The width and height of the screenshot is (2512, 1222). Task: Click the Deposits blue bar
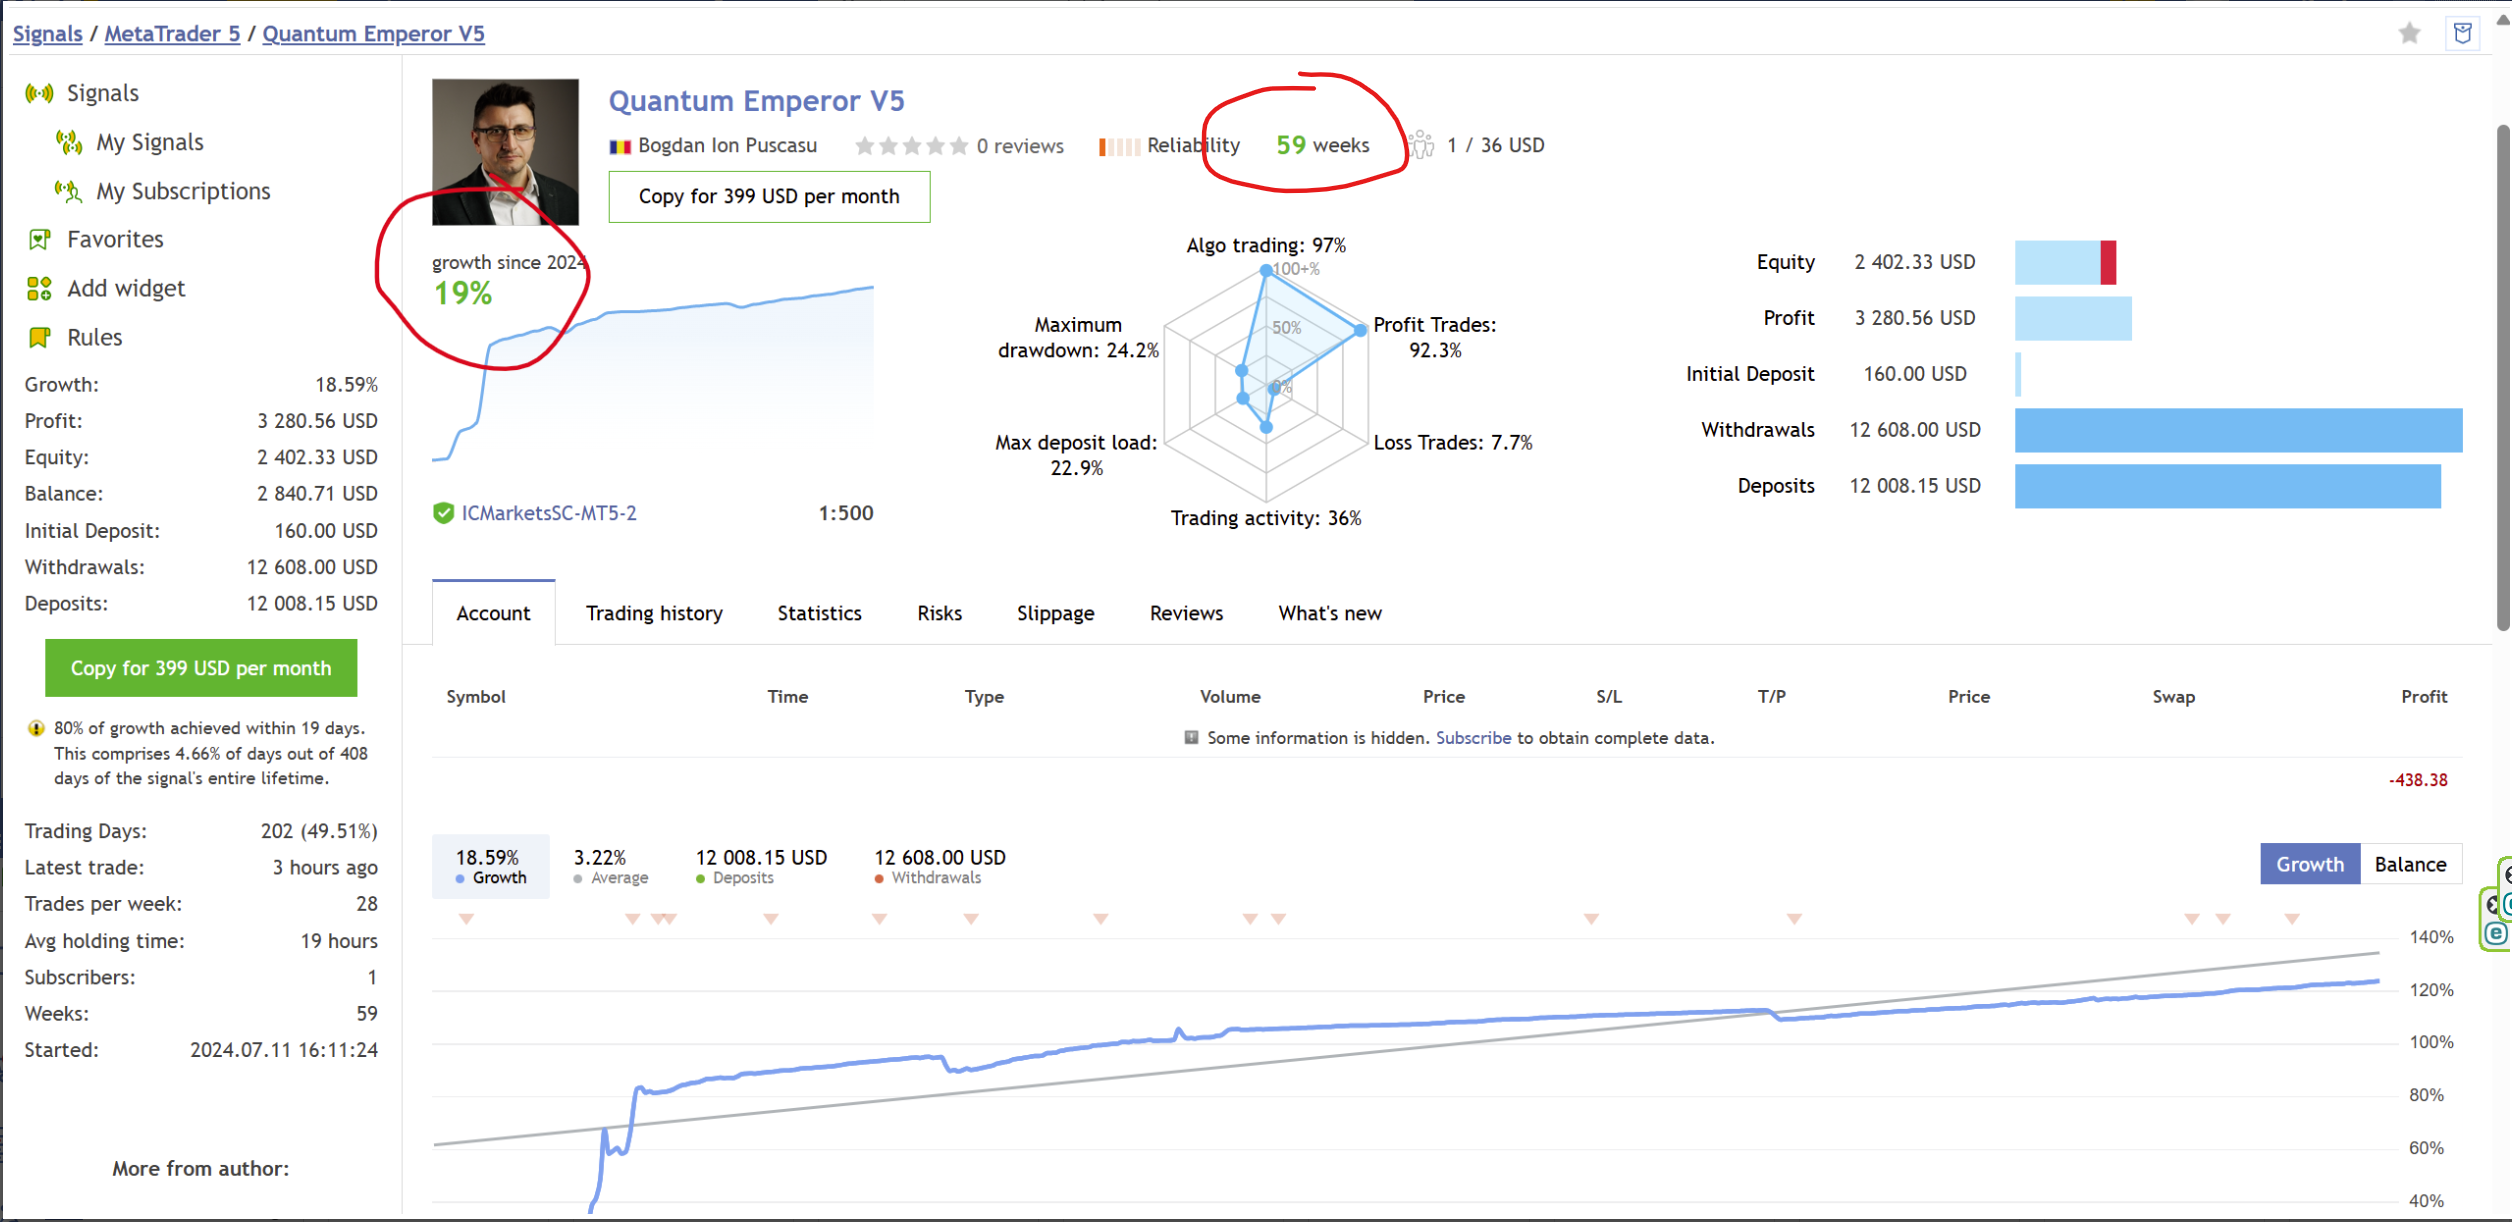2227,486
